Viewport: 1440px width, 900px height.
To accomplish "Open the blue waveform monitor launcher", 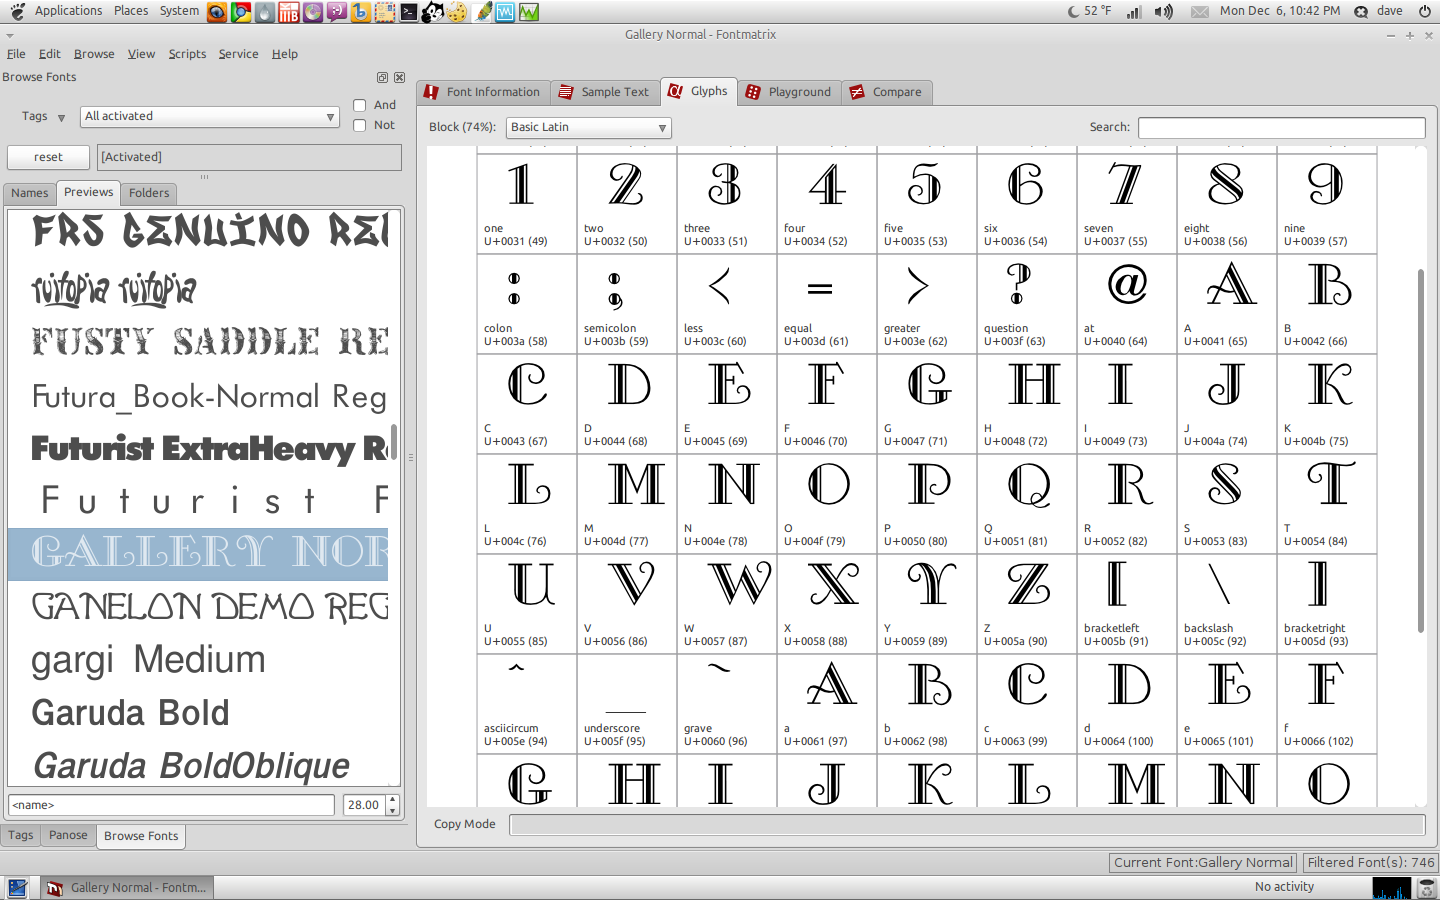I will point(505,12).
